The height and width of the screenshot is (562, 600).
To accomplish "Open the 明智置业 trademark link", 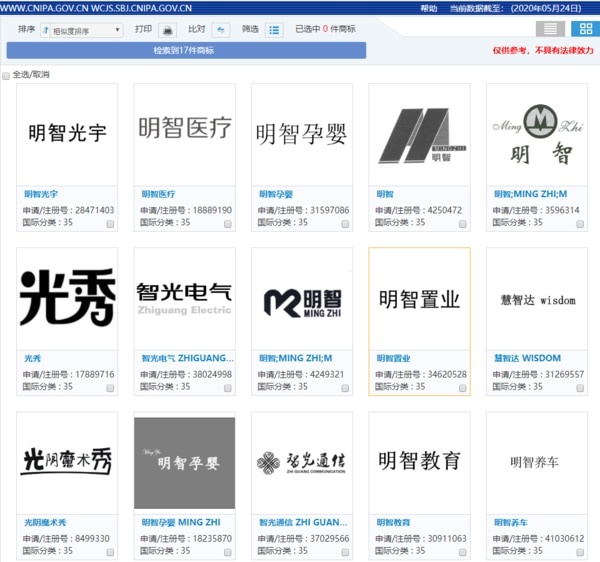I will click(x=393, y=358).
